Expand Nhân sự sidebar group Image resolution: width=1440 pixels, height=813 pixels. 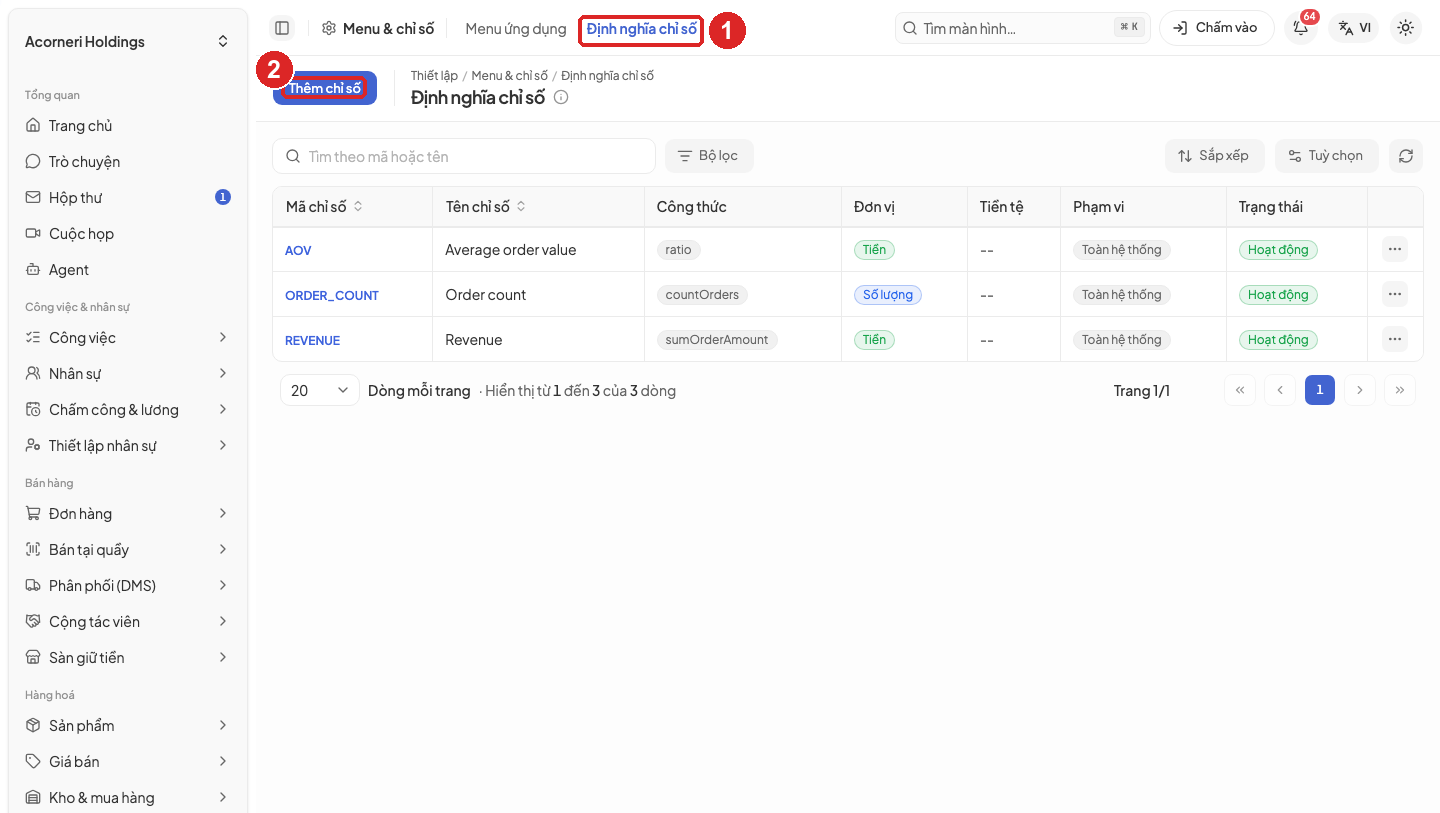[127, 374]
